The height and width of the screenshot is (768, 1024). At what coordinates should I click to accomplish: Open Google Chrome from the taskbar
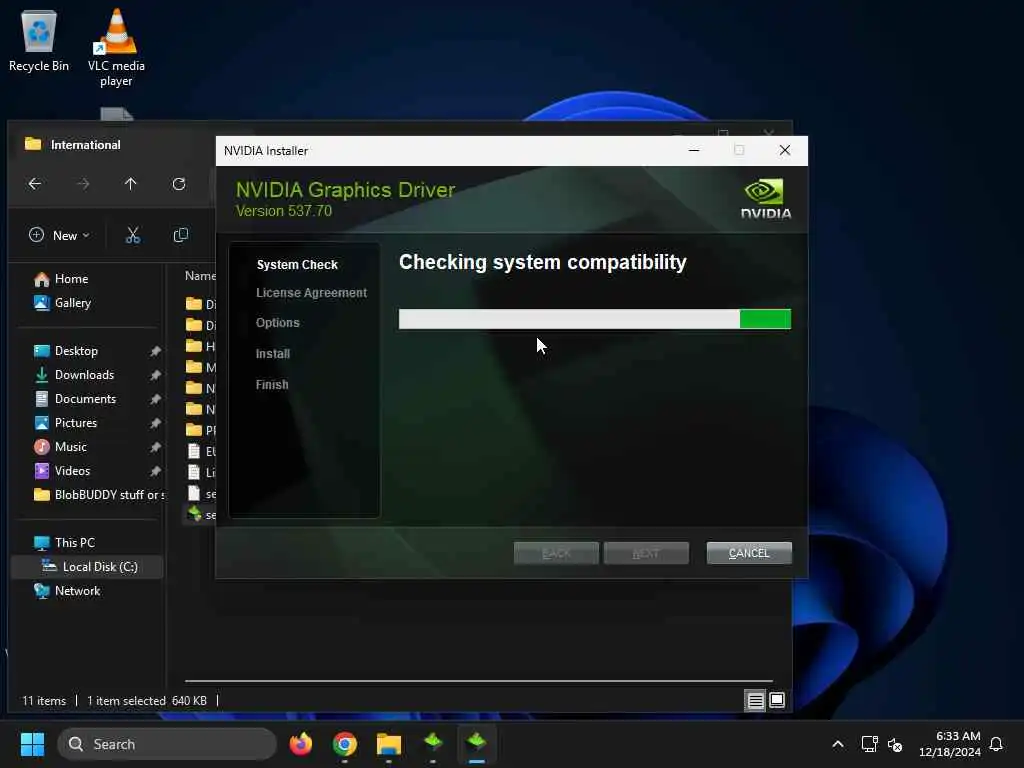(x=345, y=744)
